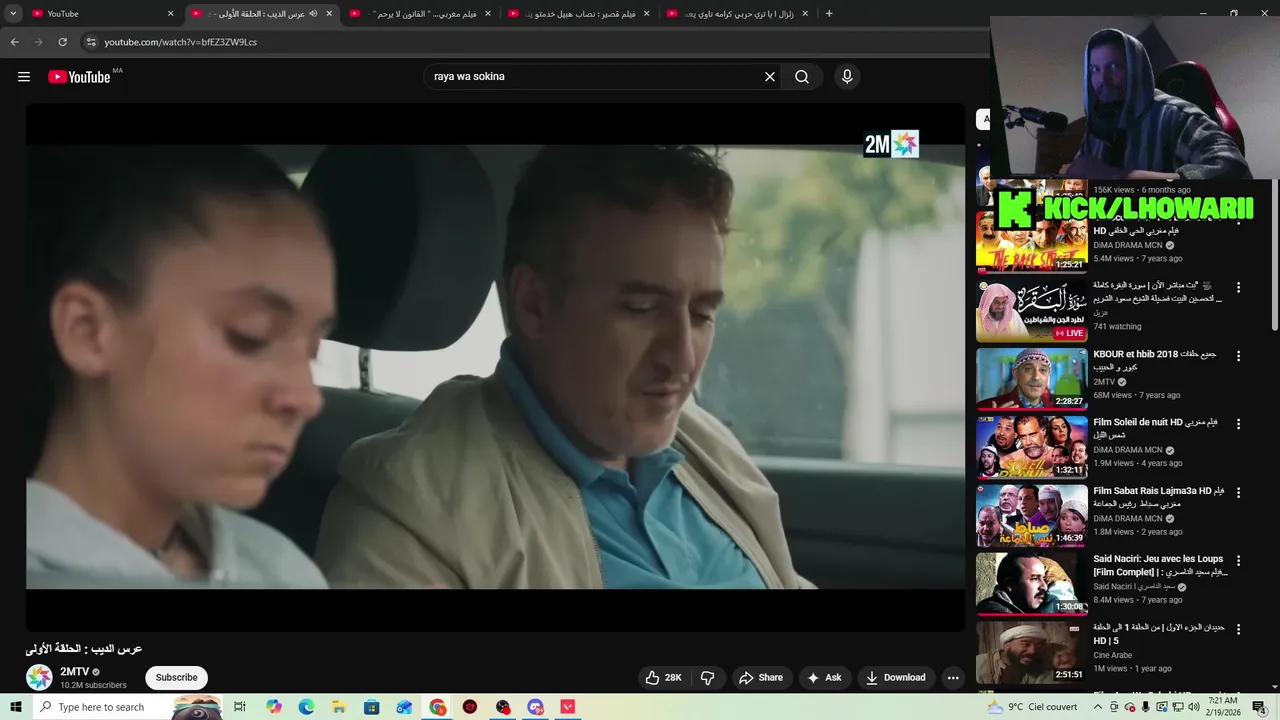Viewport: 1280px width, 720px height.
Task: Open the Copilot icon on the taskbar
Action: pyautogui.click(x=274, y=707)
